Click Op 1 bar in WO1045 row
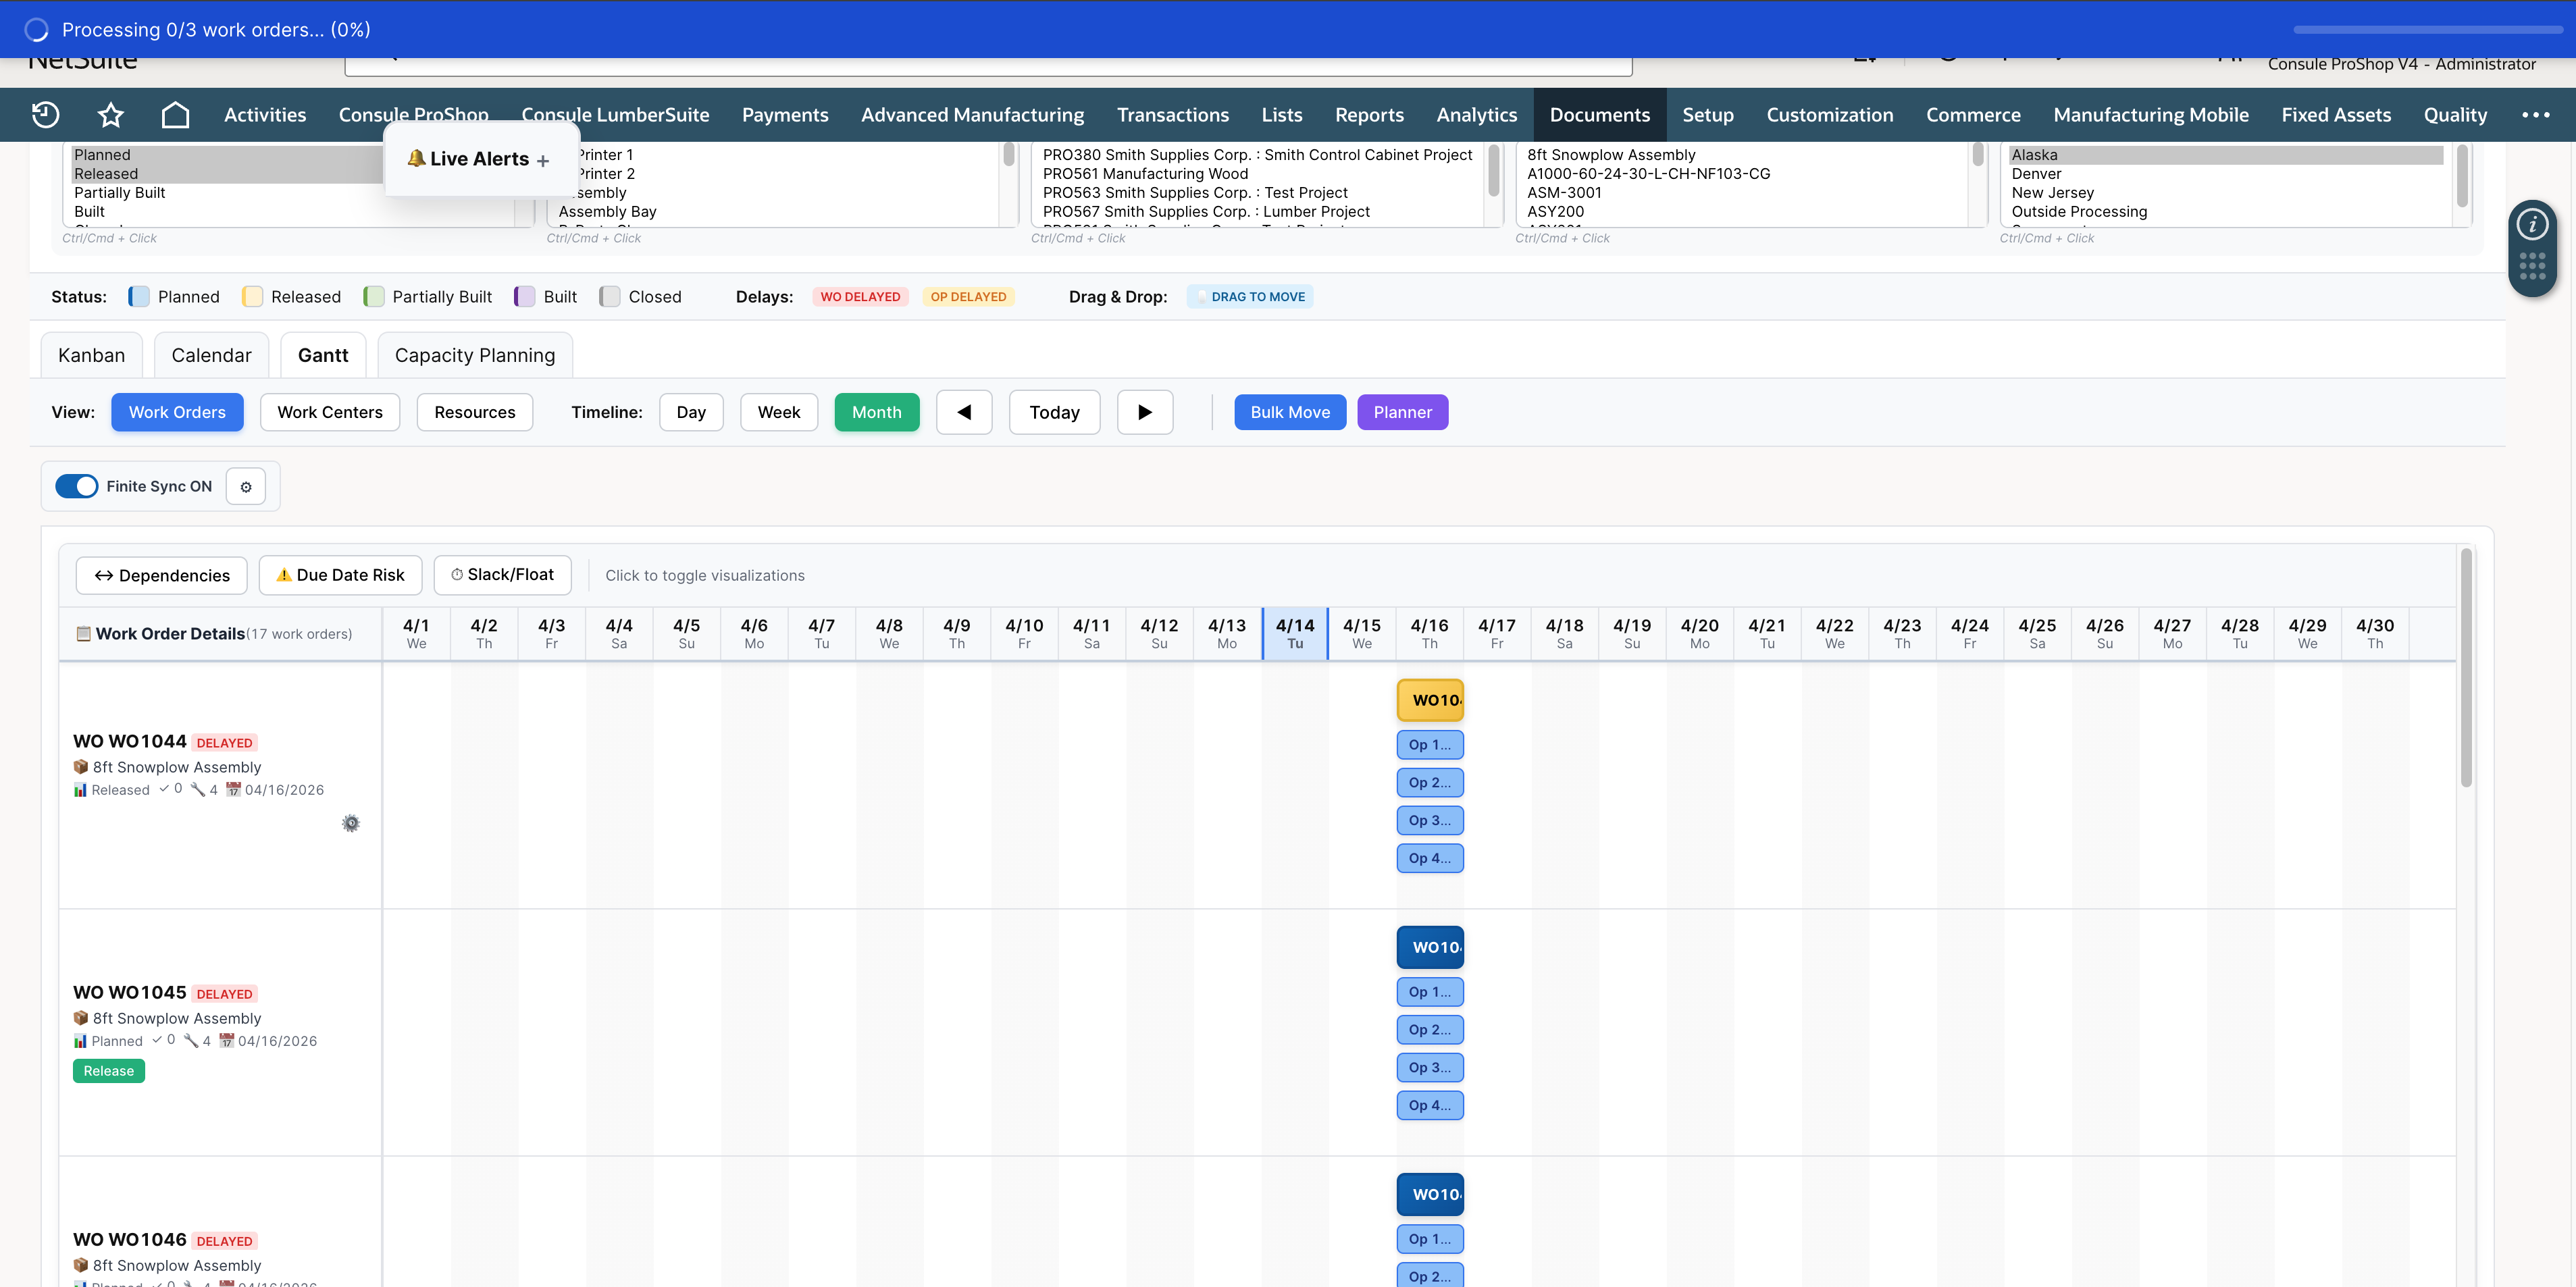The image size is (2576, 1287). [x=1430, y=992]
